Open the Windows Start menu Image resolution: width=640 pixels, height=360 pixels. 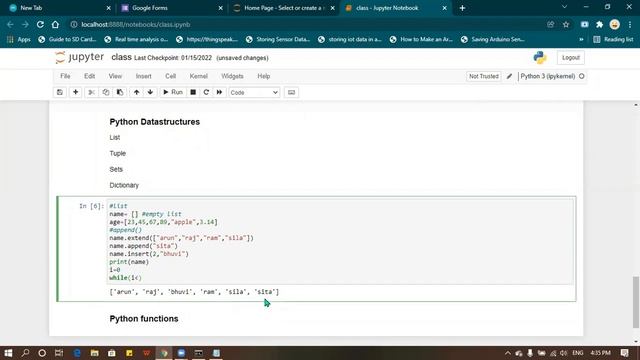coord(8,353)
